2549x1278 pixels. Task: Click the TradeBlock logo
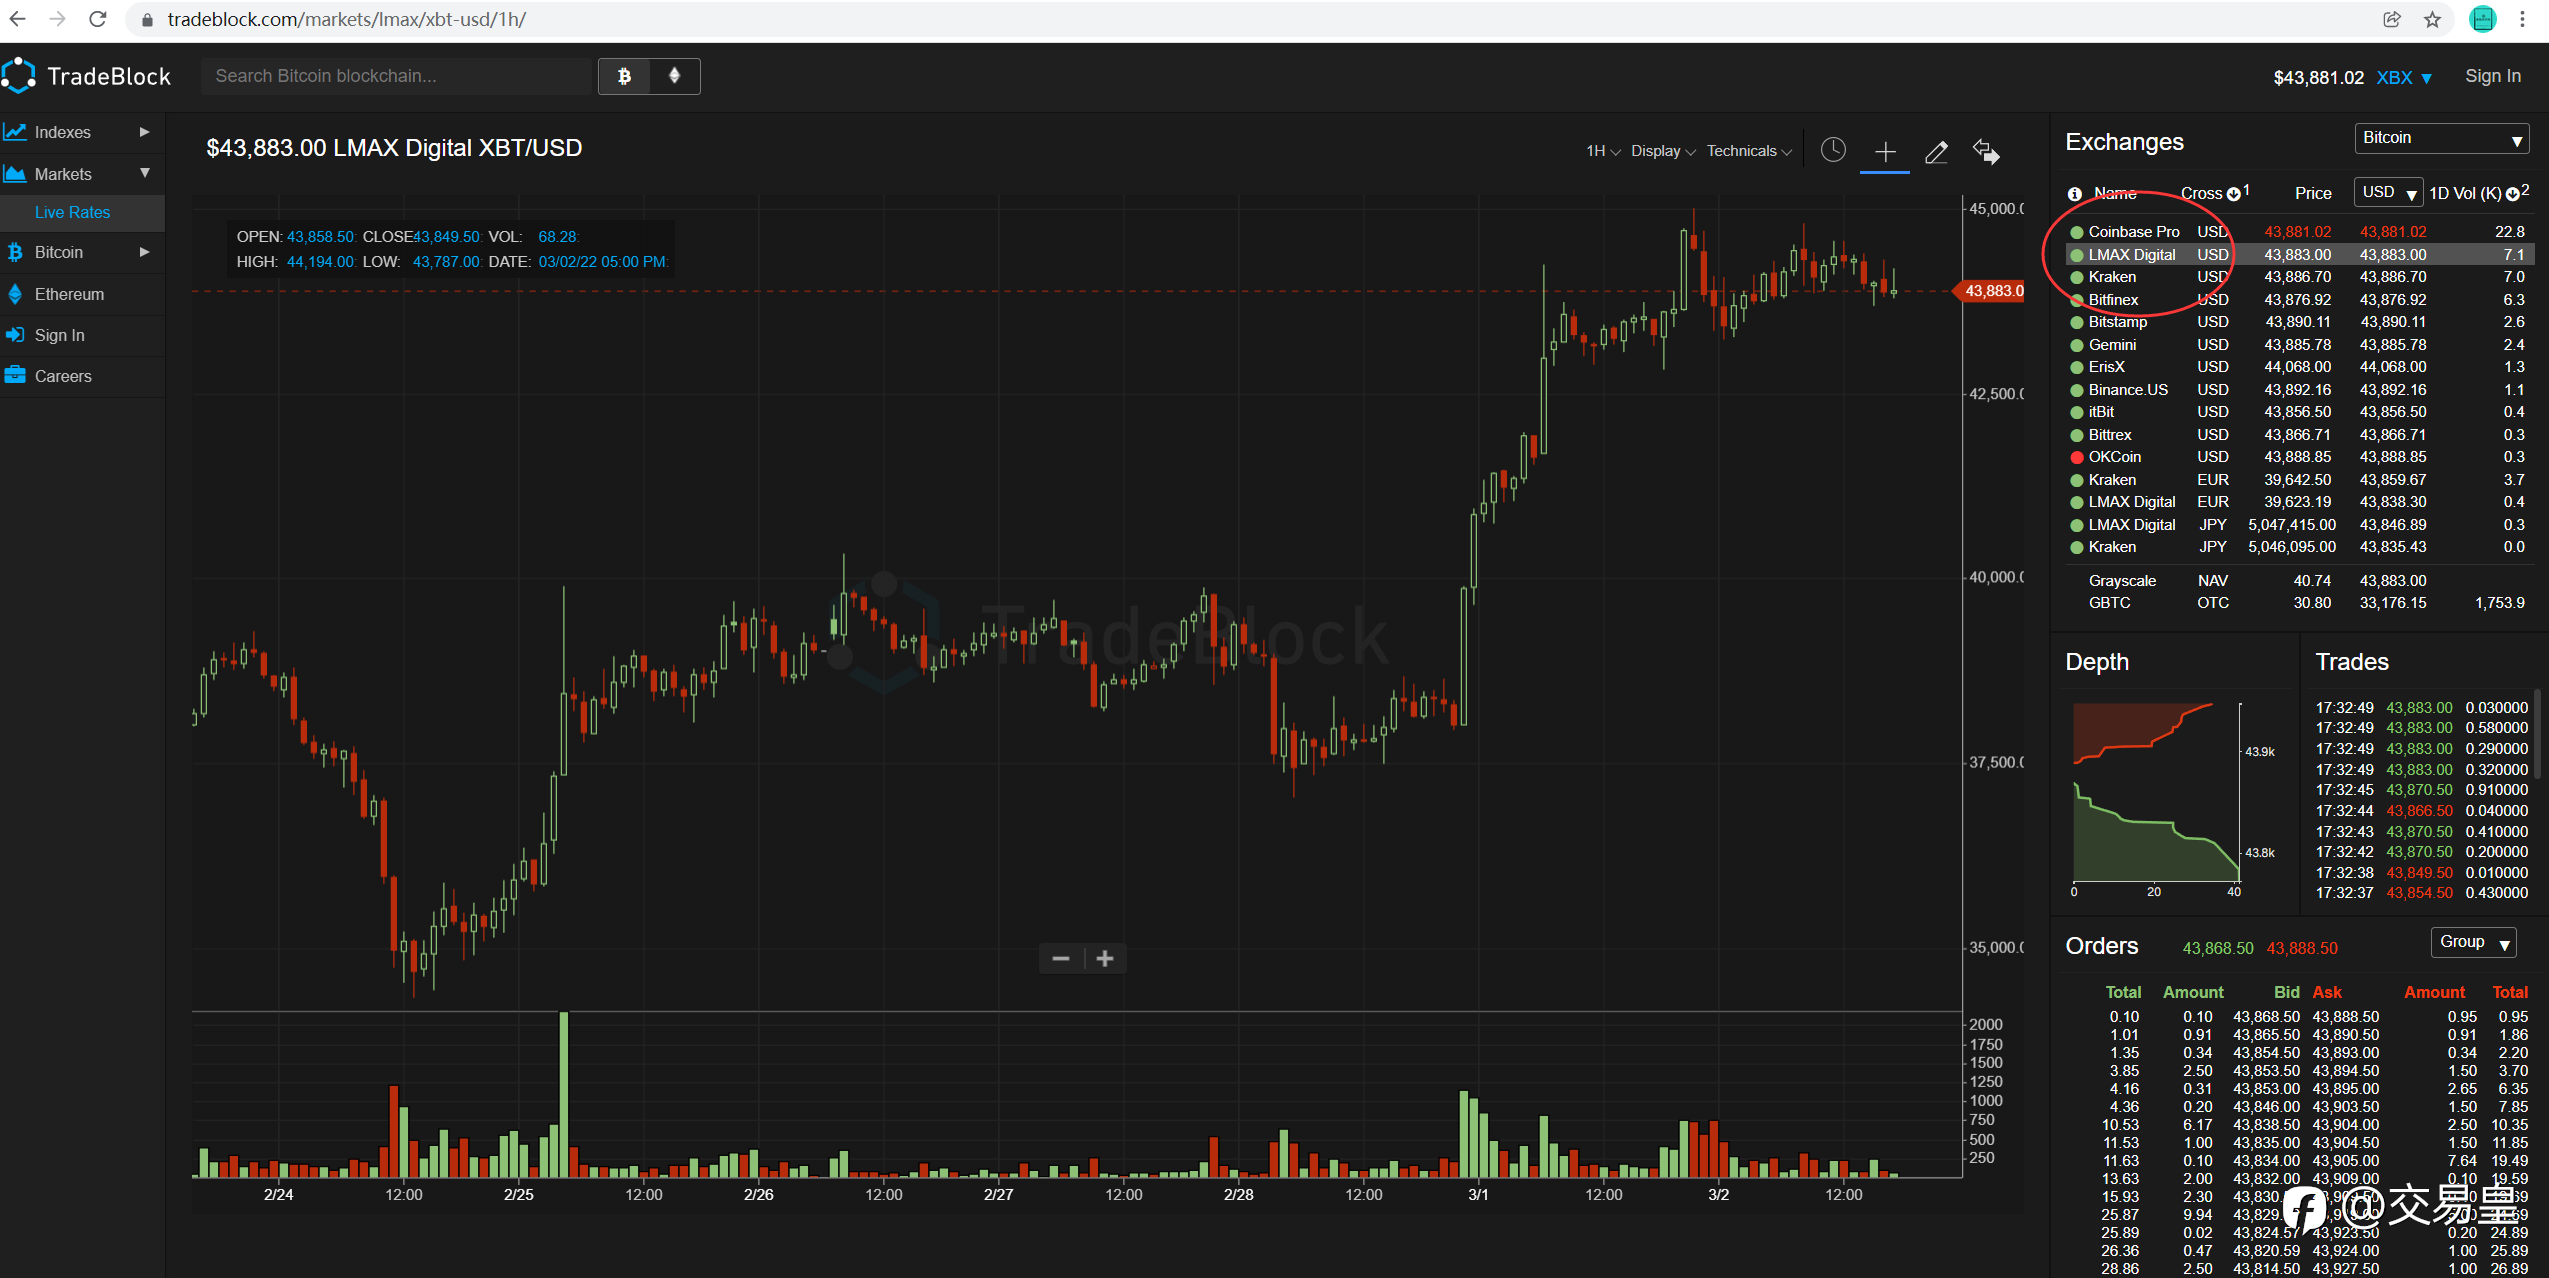87,76
